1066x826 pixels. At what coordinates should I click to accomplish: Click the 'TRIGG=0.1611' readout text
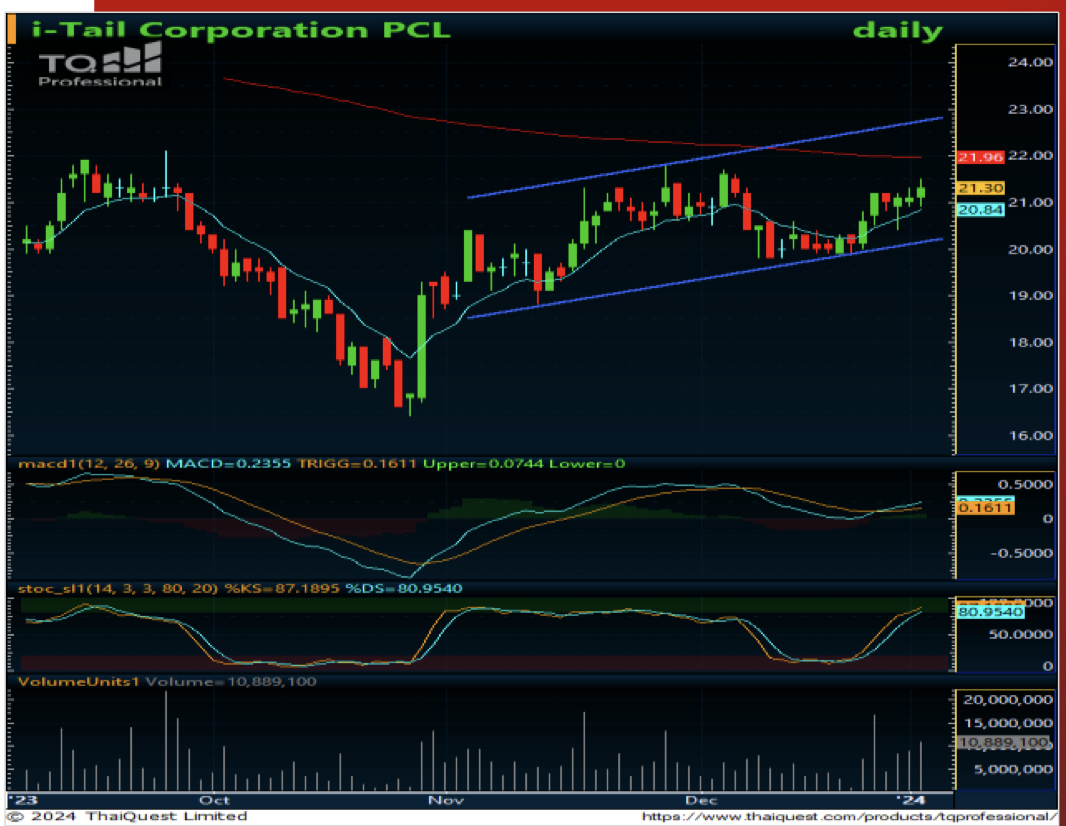[357, 464]
